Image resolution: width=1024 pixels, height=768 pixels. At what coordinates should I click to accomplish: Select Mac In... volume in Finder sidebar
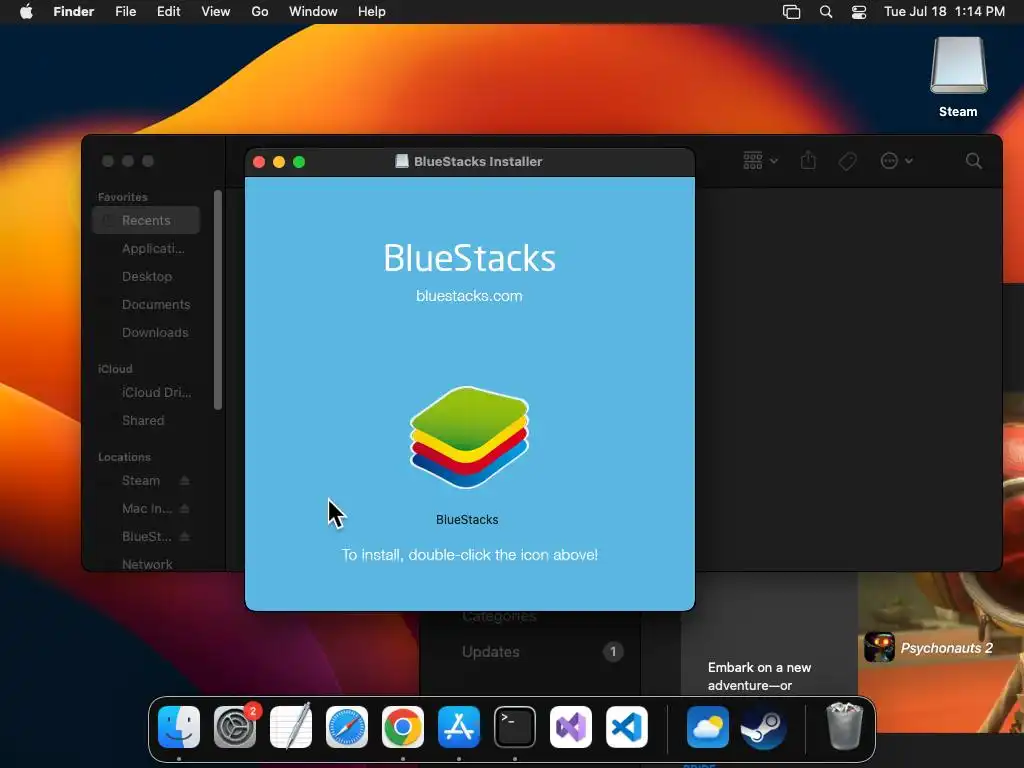point(146,508)
